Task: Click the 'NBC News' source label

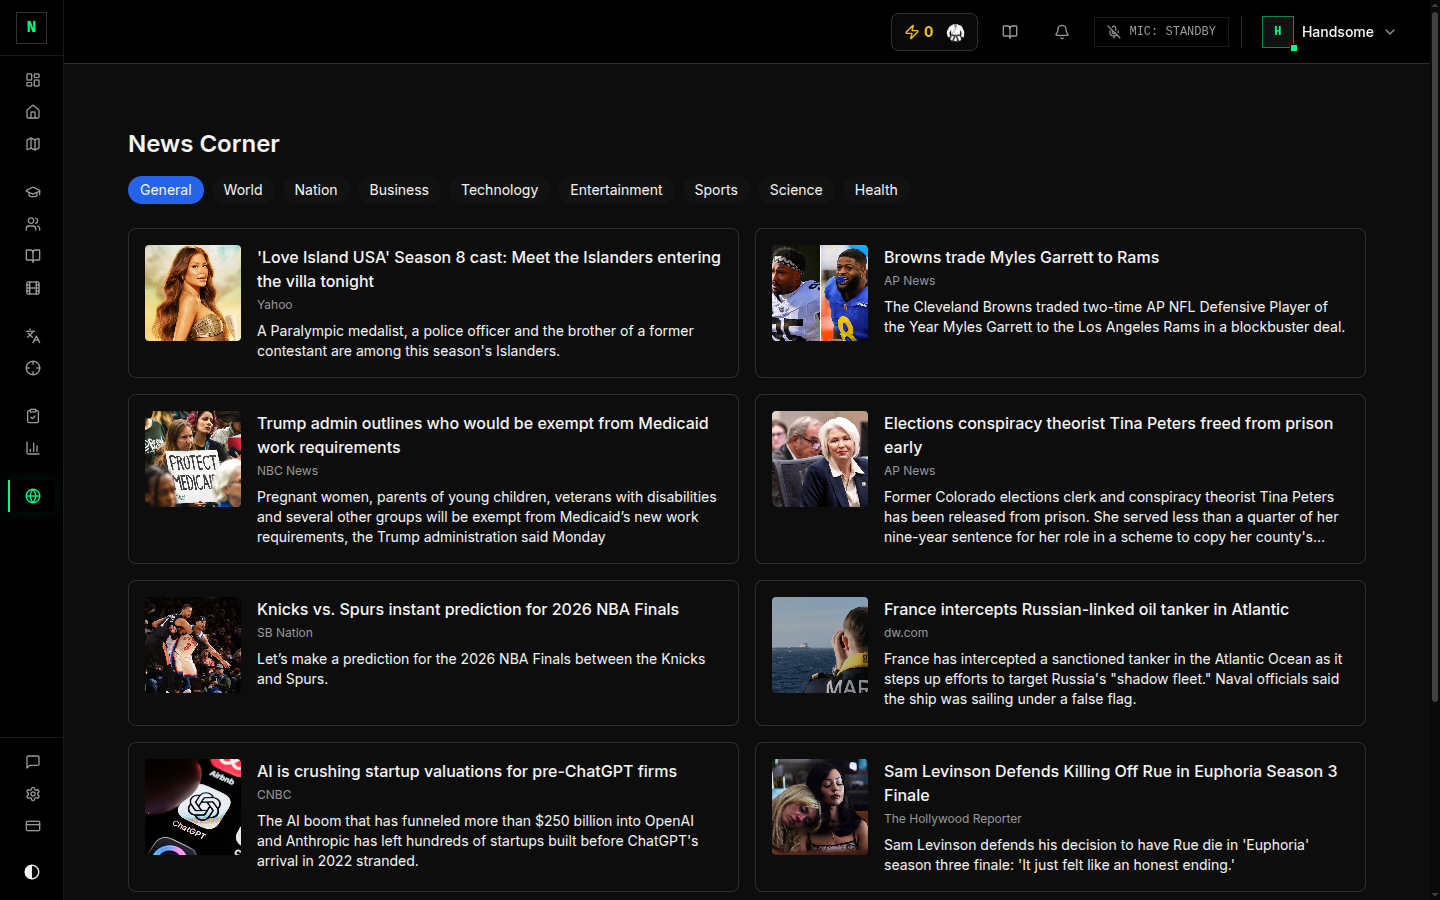Action: 287,471
